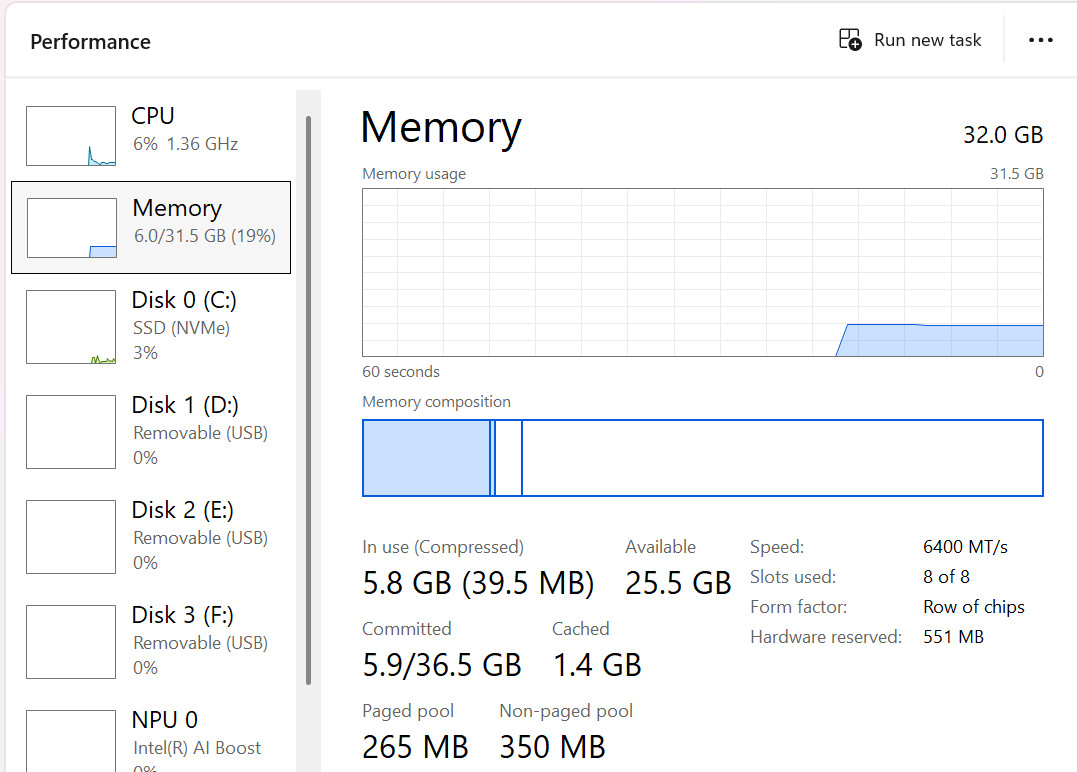Open Disk 0 (C:) performance view
The width and height of the screenshot is (1077, 772).
click(151, 326)
